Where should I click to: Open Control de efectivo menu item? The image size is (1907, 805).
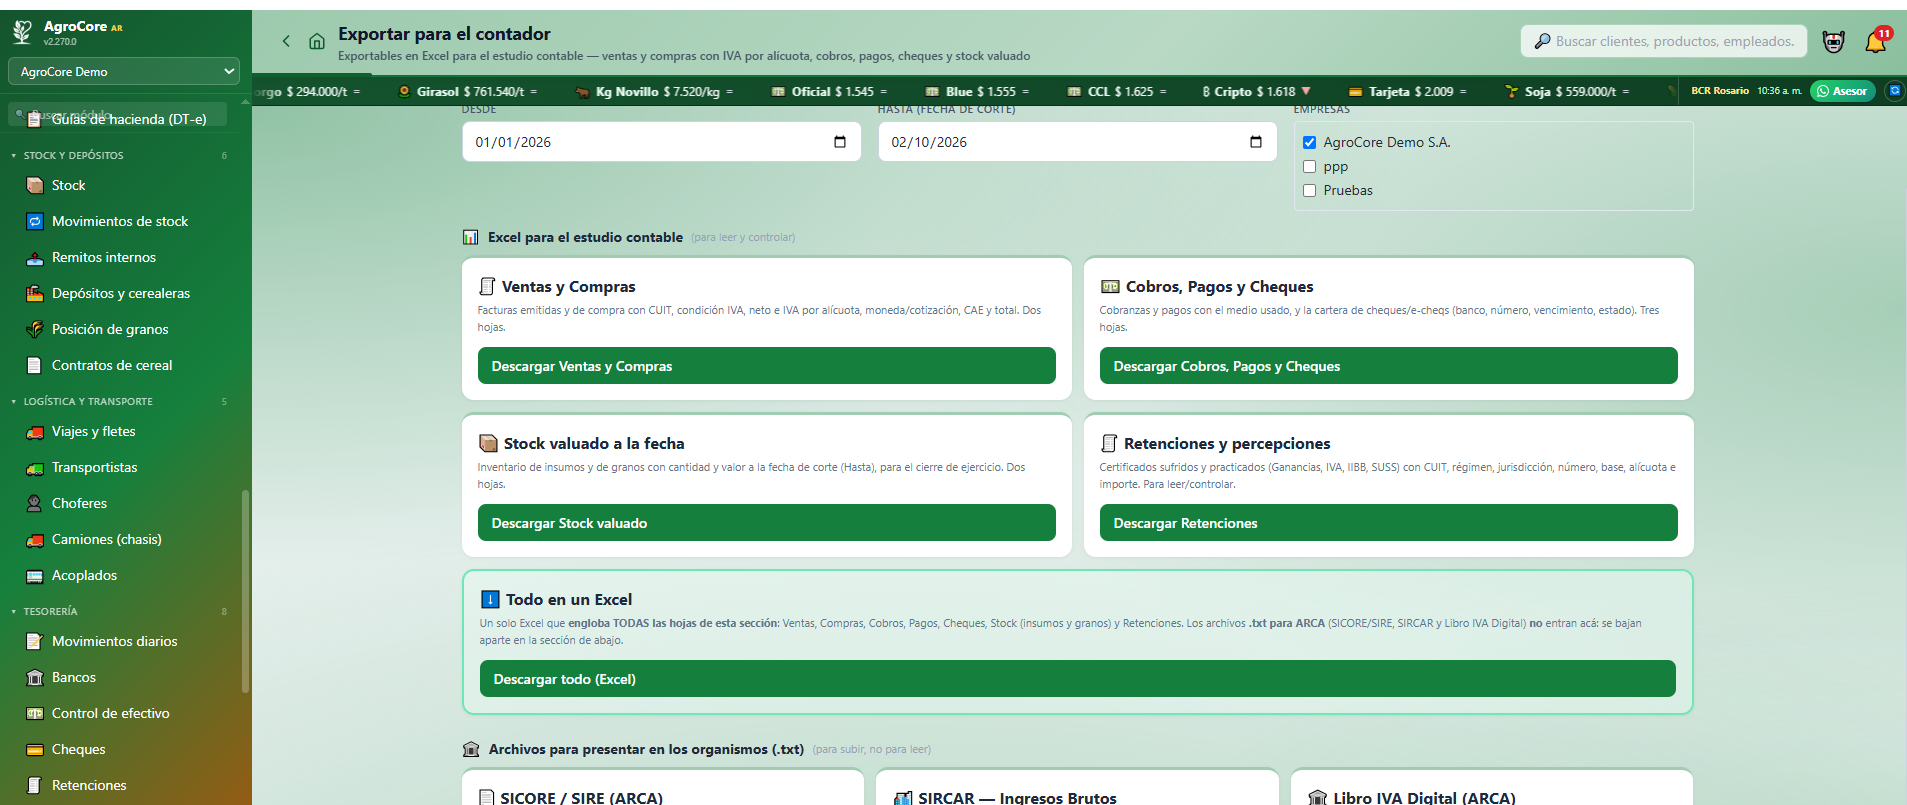(110, 713)
